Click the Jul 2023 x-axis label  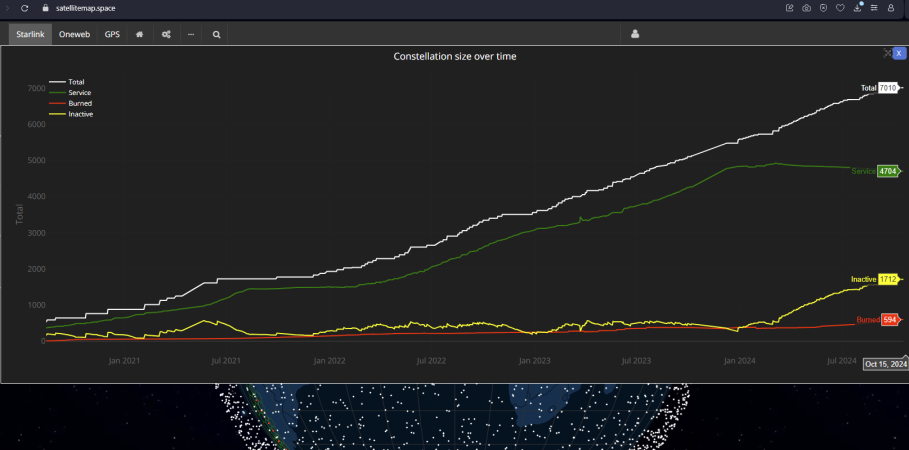tap(636, 361)
